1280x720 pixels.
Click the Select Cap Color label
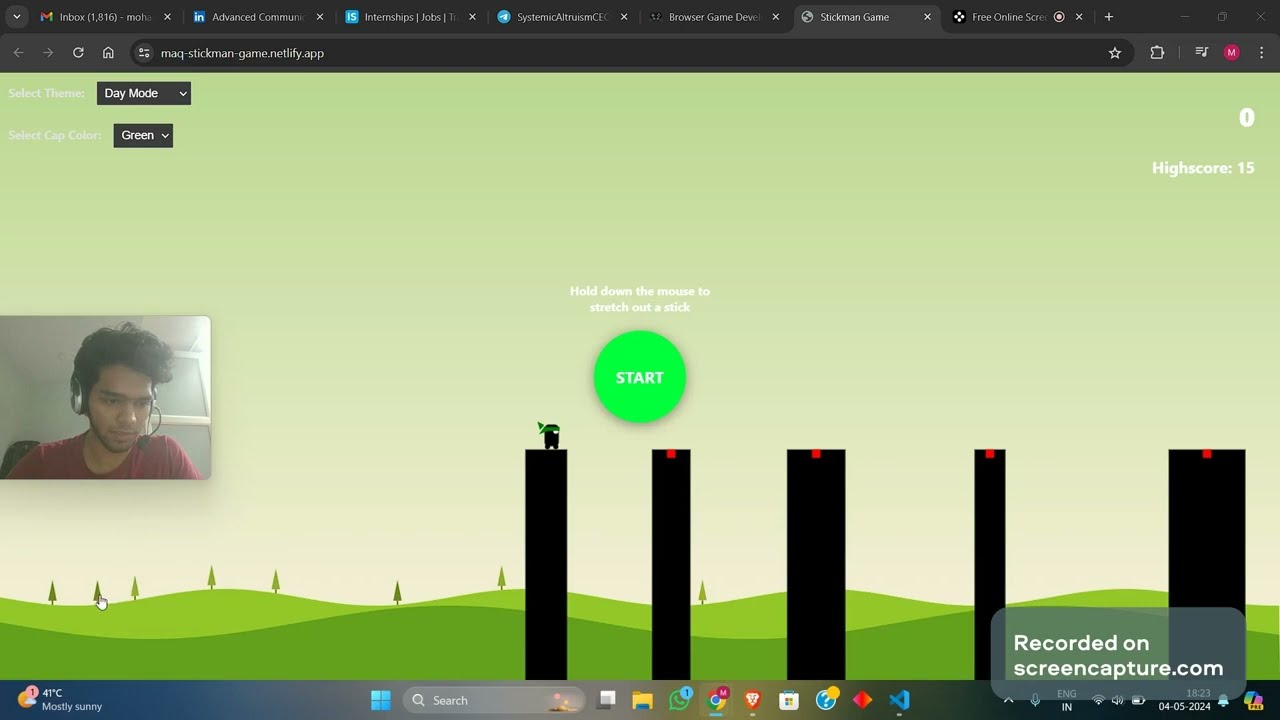point(55,135)
